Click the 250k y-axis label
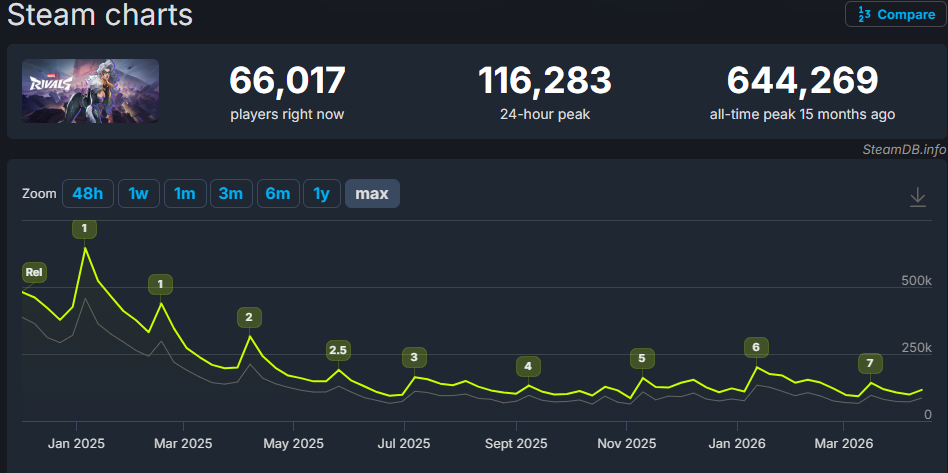Viewport: 948px width, 473px height. tap(916, 347)
